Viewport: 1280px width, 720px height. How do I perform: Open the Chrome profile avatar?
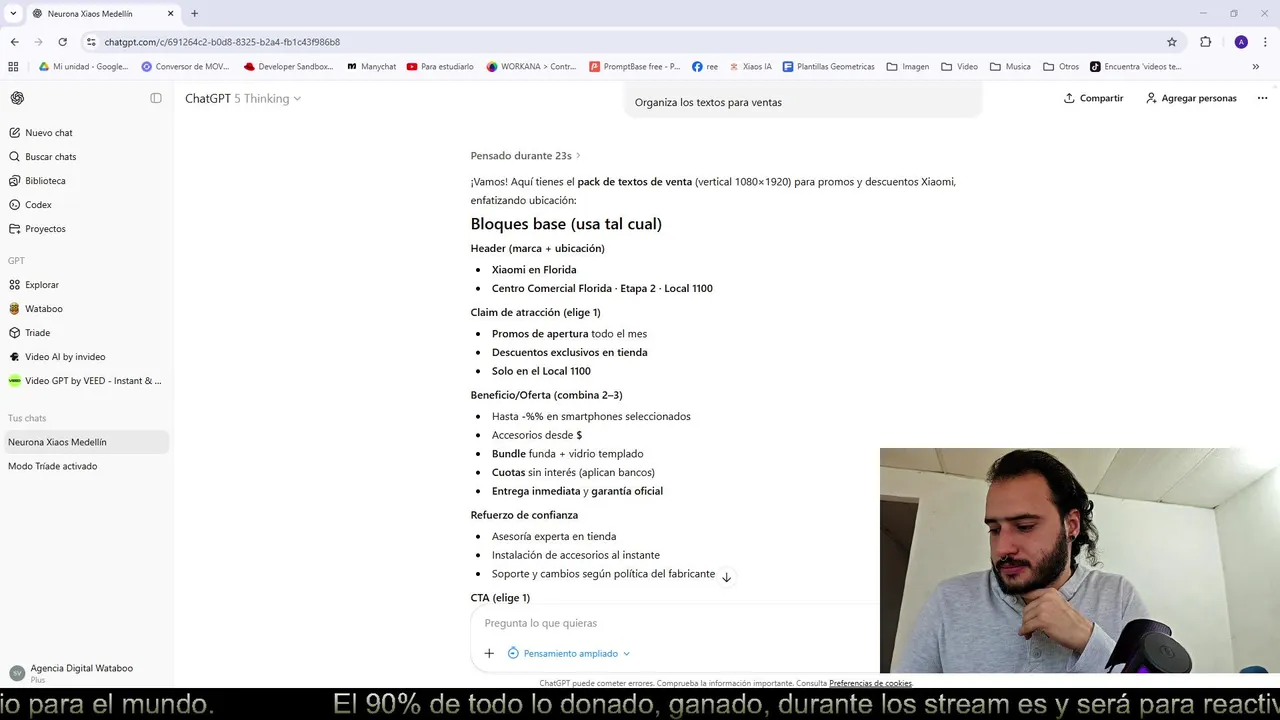click(x=1241, y=42)
